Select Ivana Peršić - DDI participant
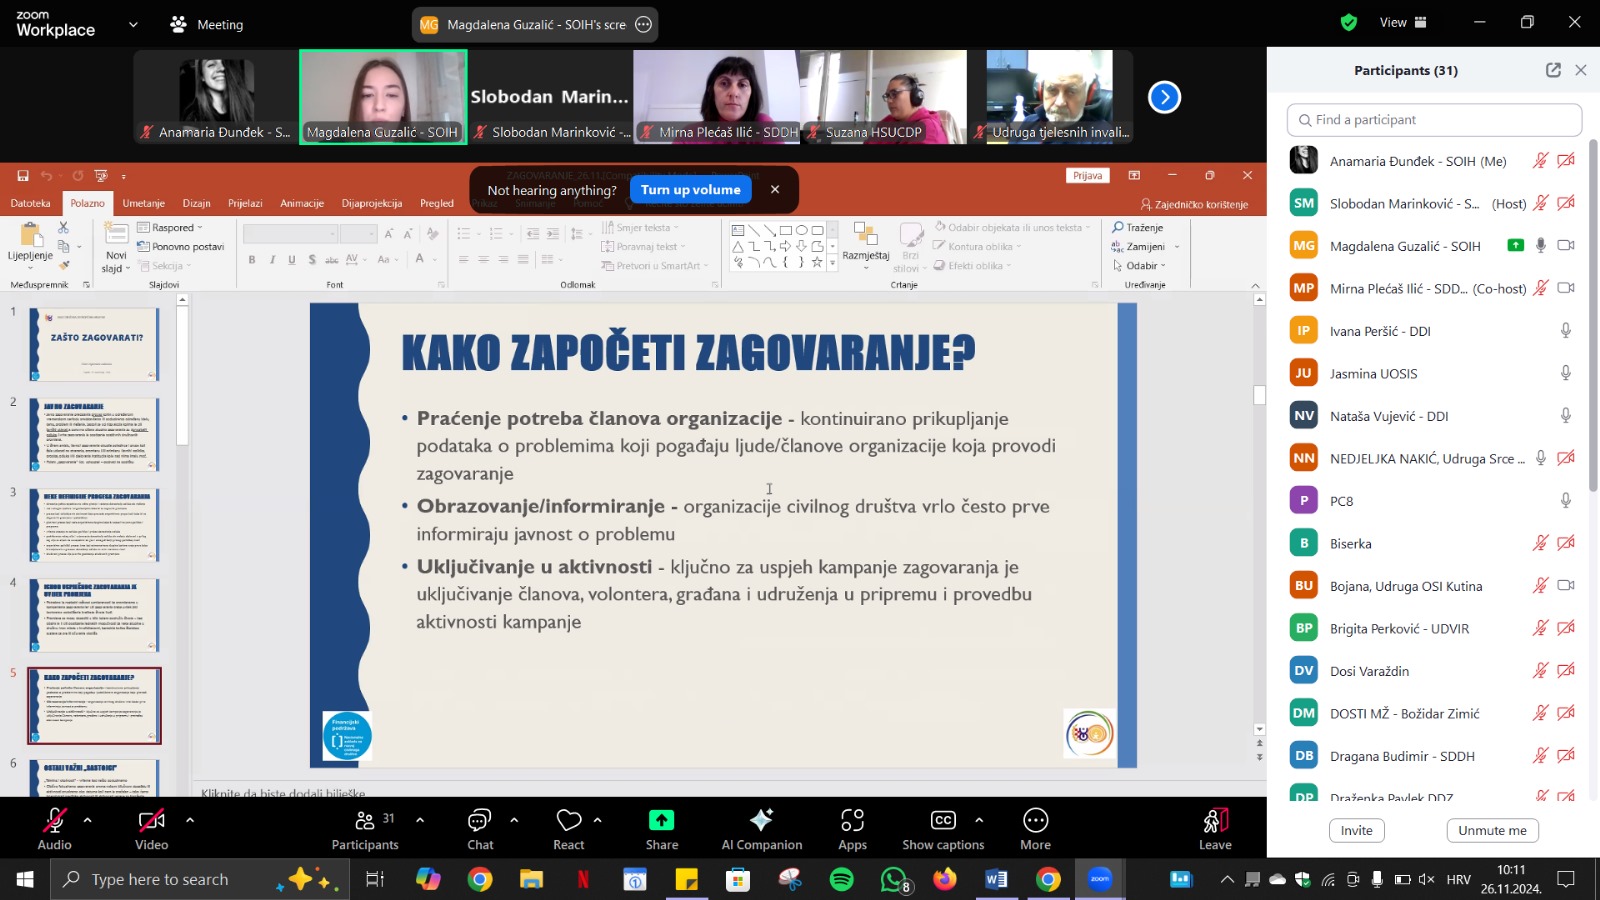 [x=1434, y=331]
